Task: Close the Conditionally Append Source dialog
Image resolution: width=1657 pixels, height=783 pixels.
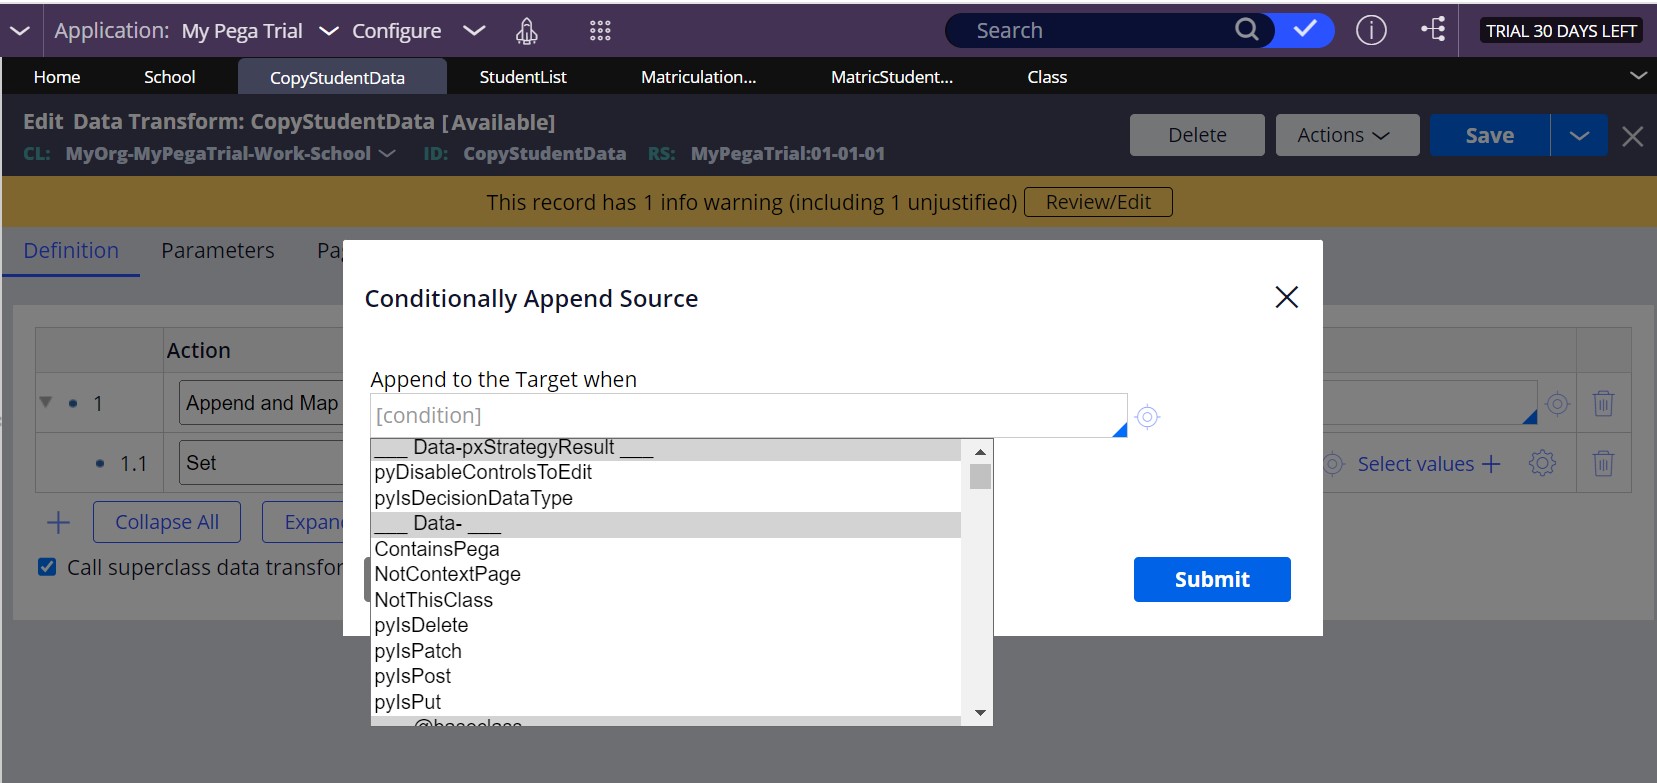Action: tap(1287, 297)
